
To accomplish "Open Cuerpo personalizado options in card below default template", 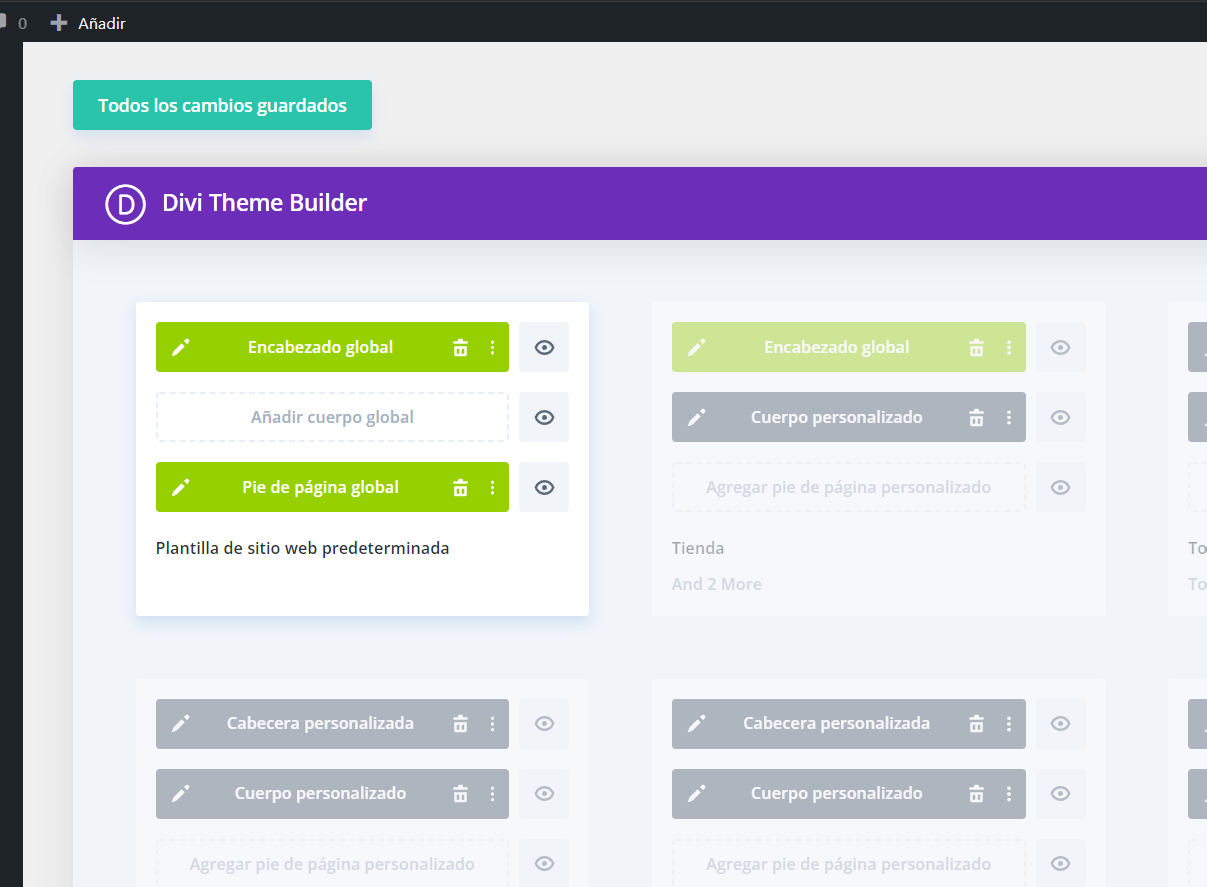I will (x=492, y=793).
